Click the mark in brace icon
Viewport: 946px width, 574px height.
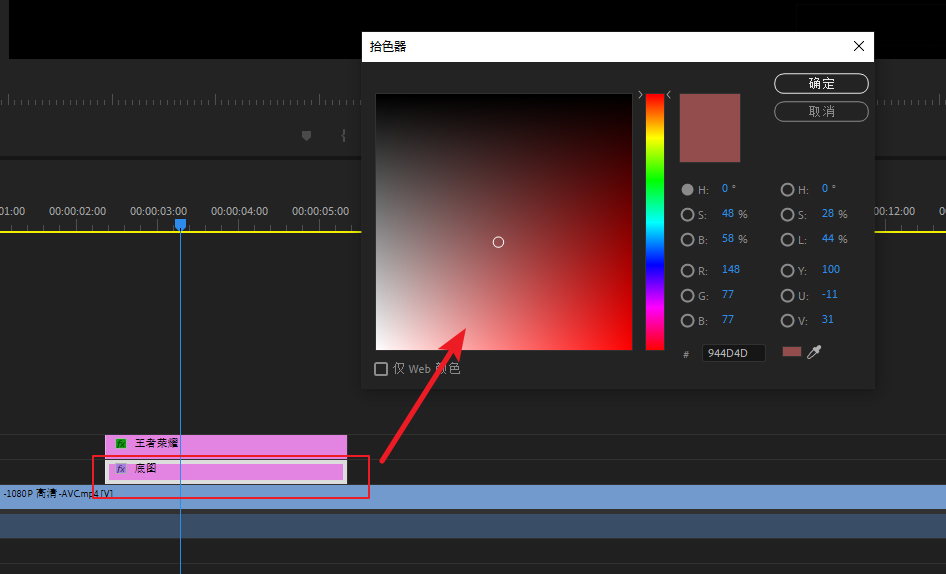(343, 136)
